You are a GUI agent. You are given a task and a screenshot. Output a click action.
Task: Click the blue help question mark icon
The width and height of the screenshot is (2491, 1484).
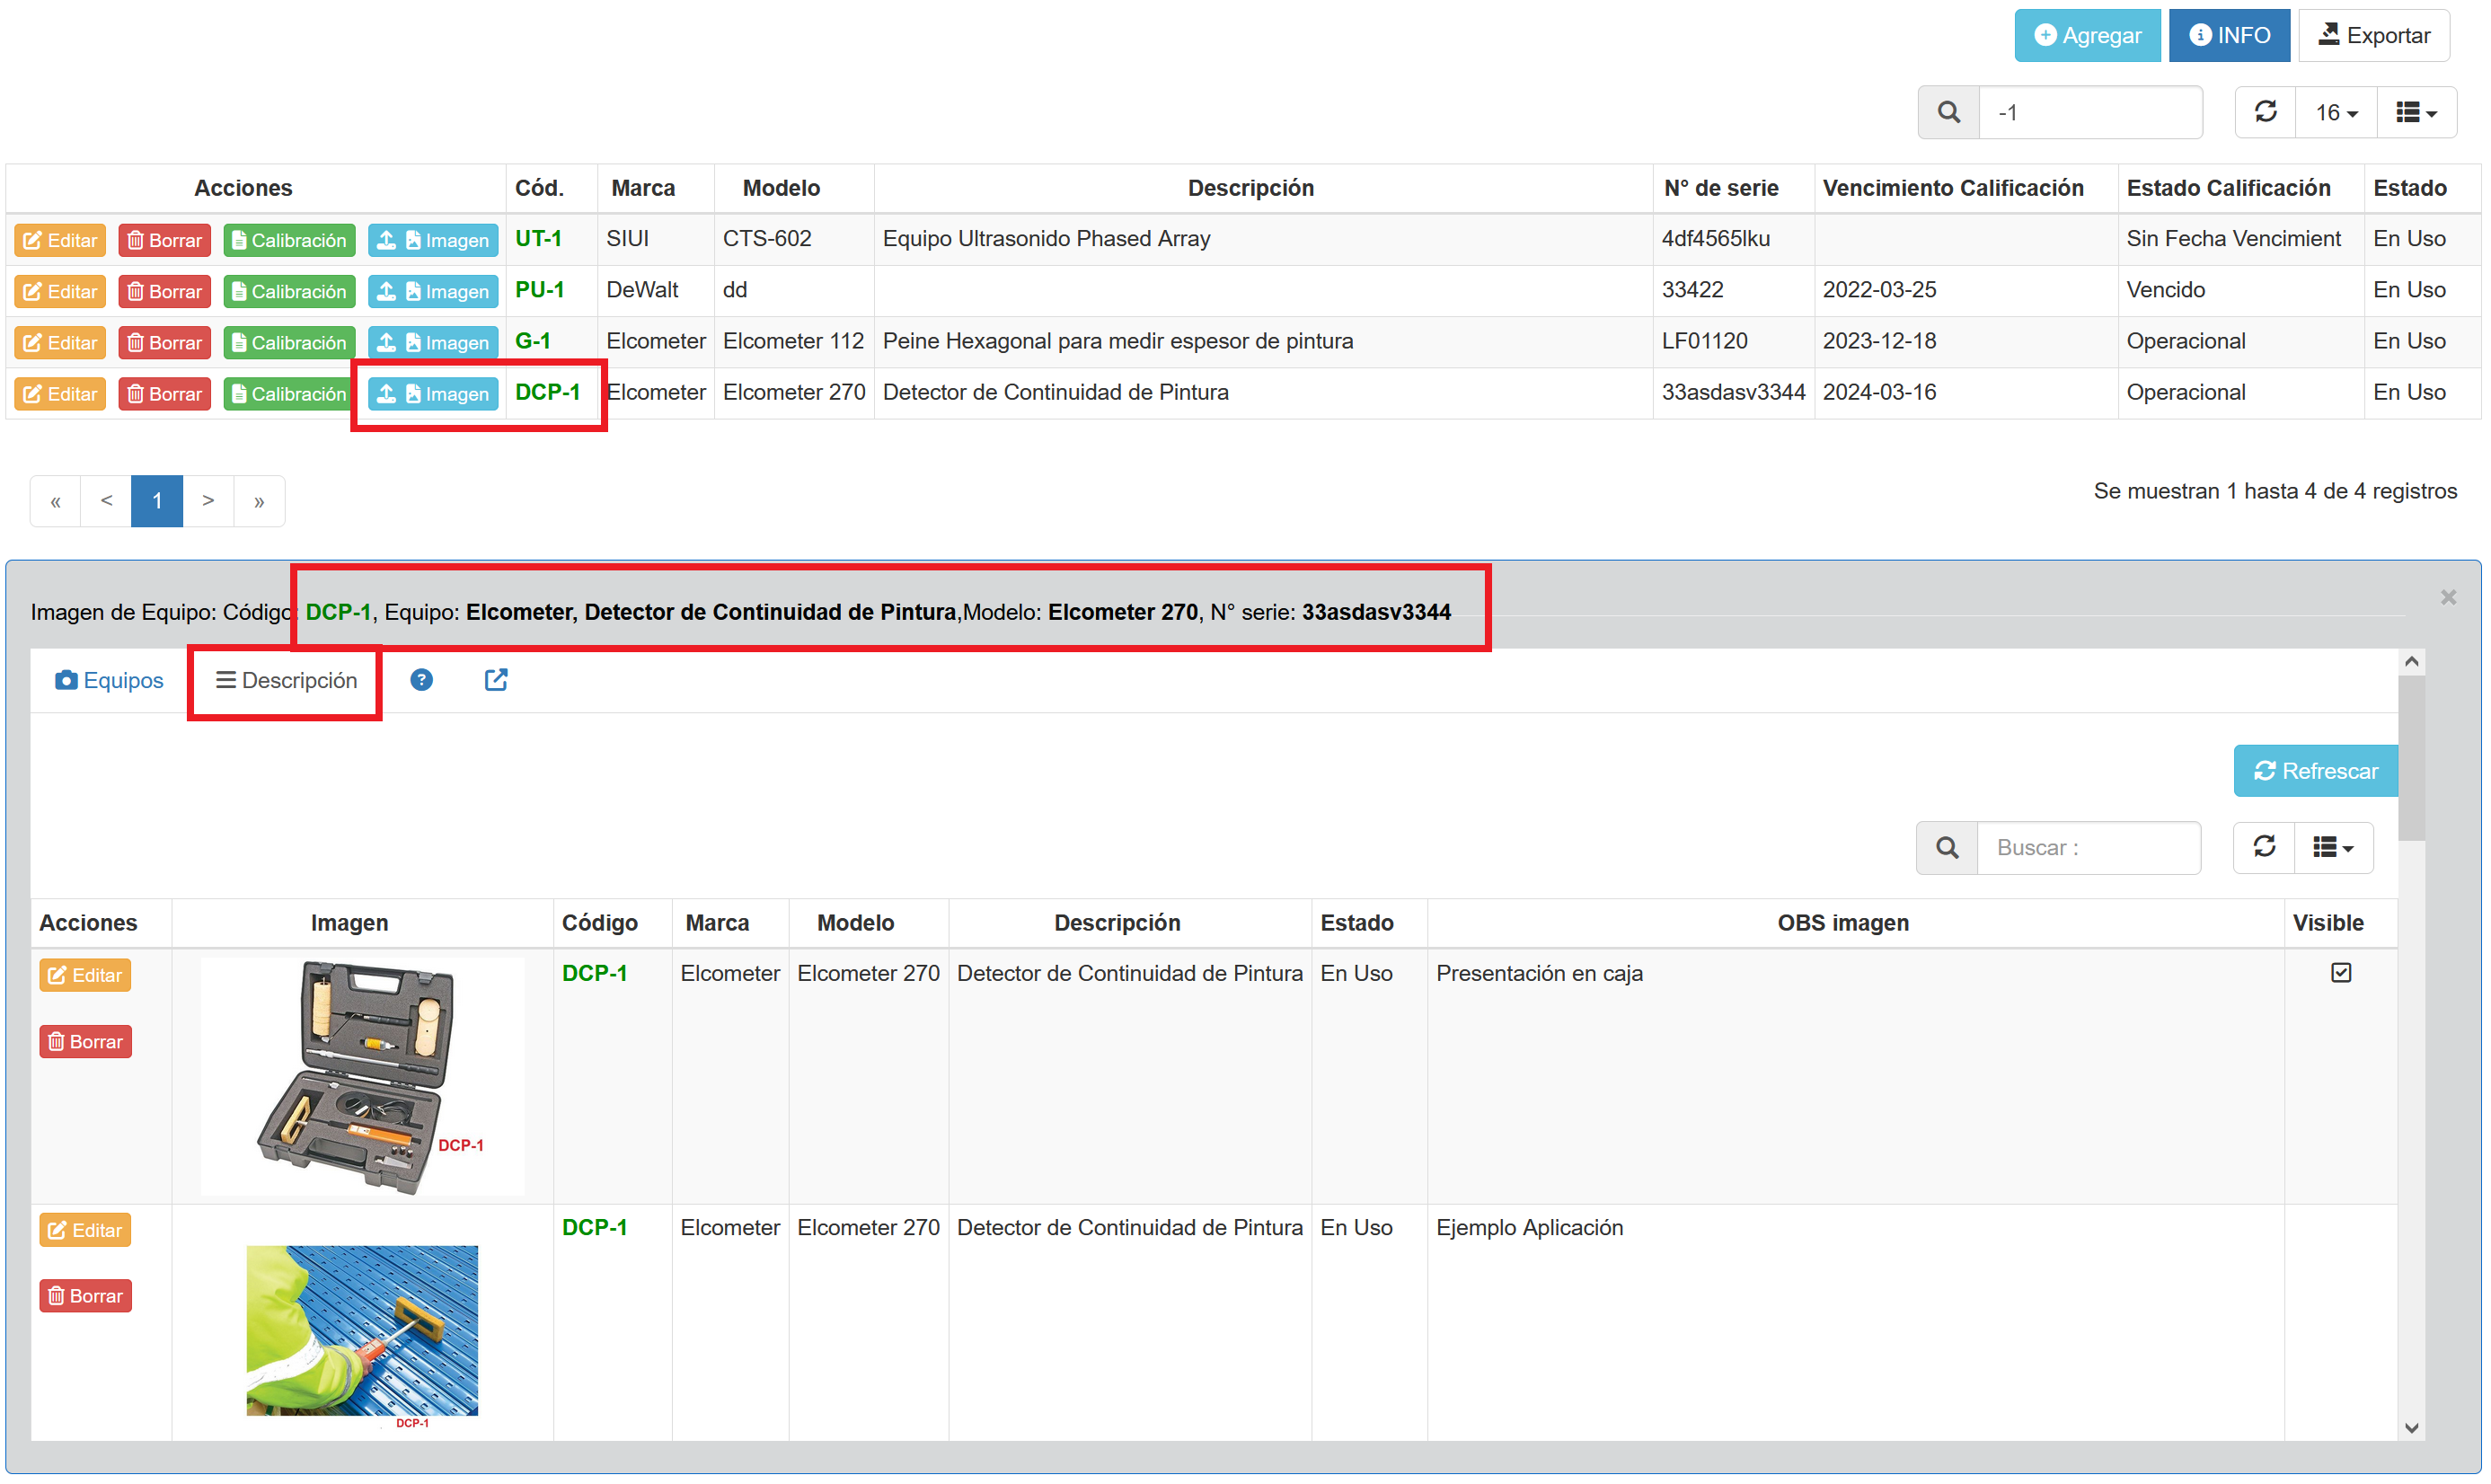(x=421, y=680)
